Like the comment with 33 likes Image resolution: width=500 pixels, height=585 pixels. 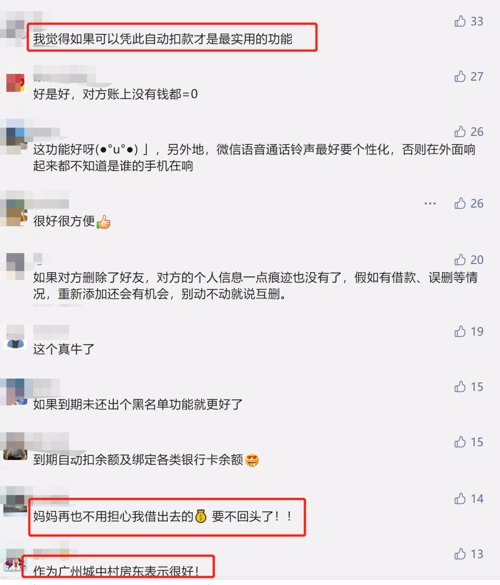click(460, 21)
